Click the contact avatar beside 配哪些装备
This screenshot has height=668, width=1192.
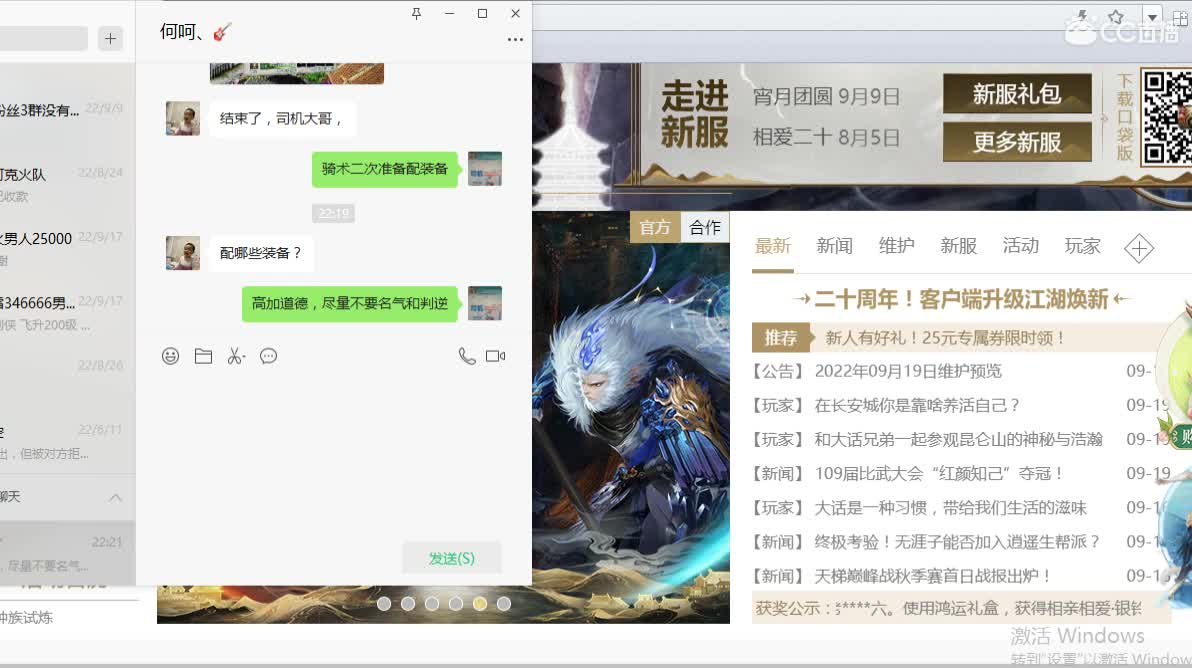coord(182,252)
